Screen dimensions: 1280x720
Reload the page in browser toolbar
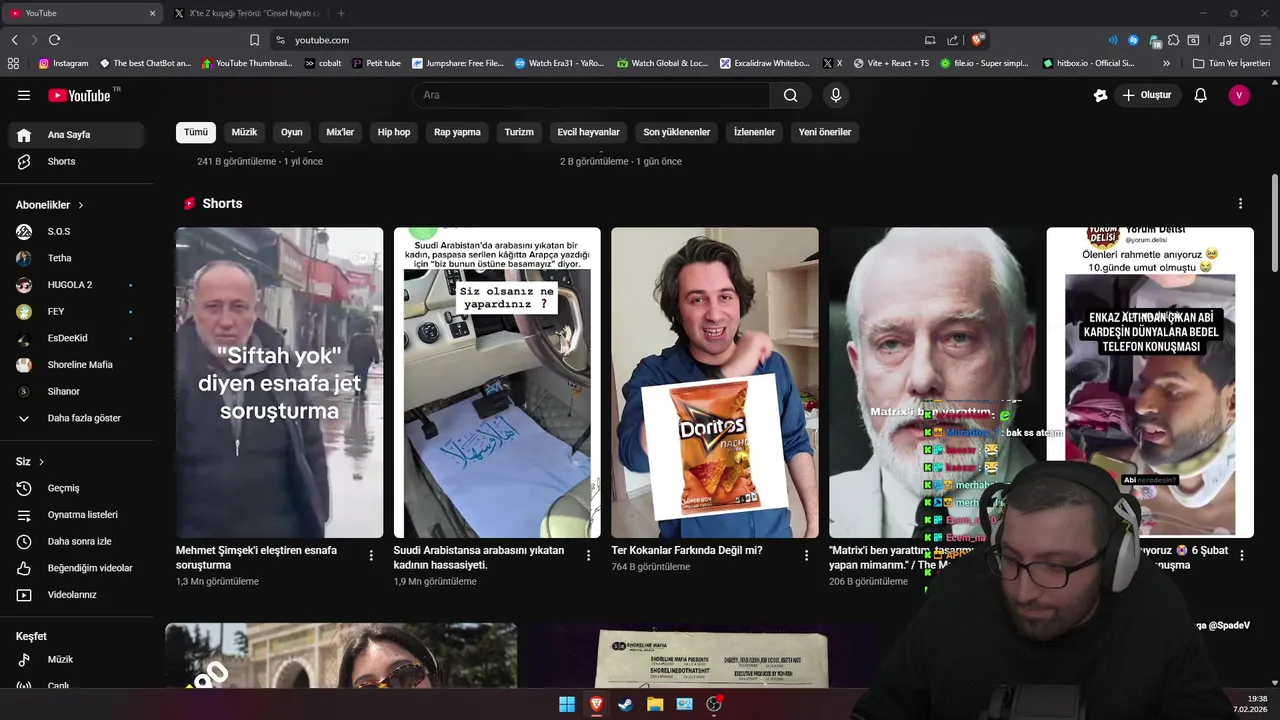point(54,40)
